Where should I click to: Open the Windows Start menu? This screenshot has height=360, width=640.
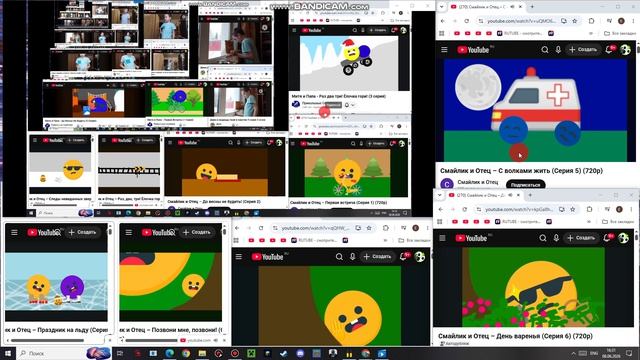(8, 353)
